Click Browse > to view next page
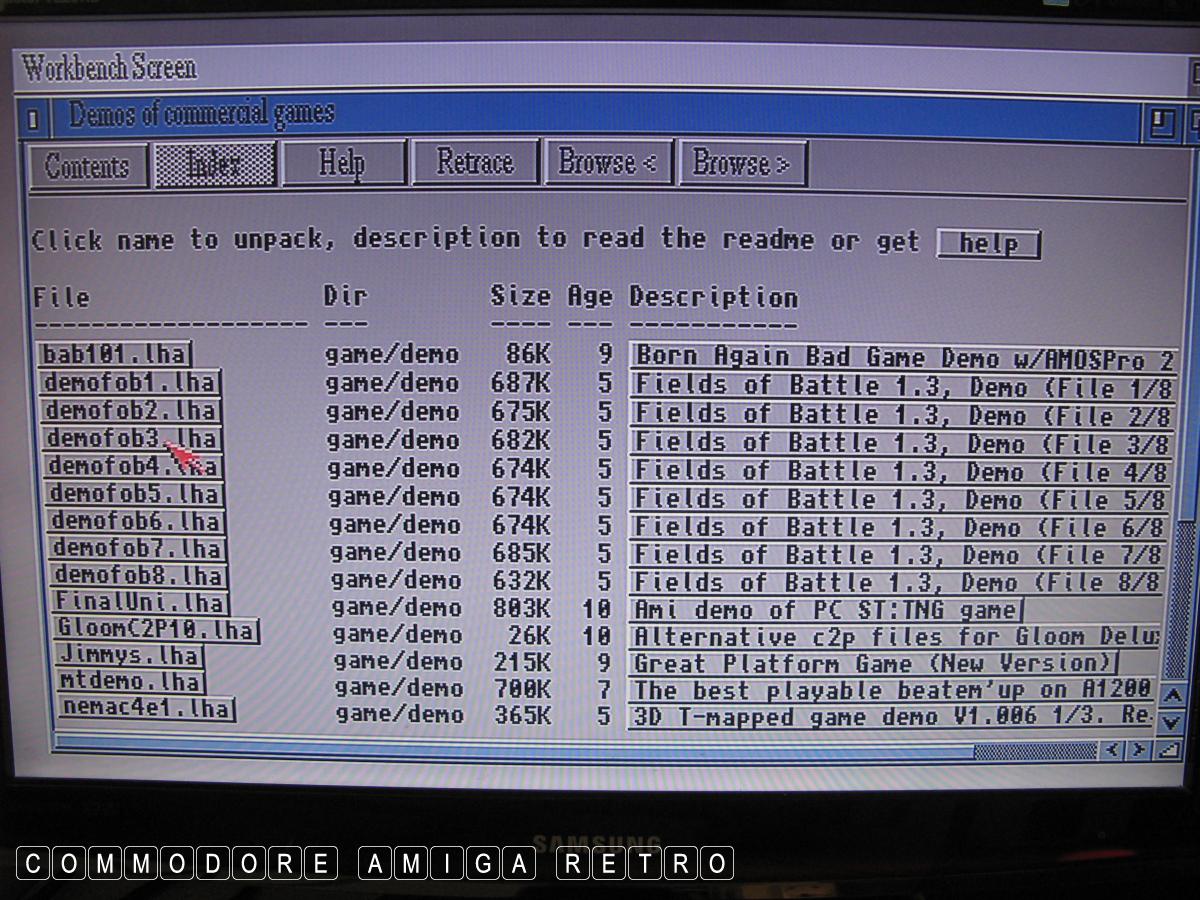This screenshot has height=900, width=1200. (x=741, y=163)
